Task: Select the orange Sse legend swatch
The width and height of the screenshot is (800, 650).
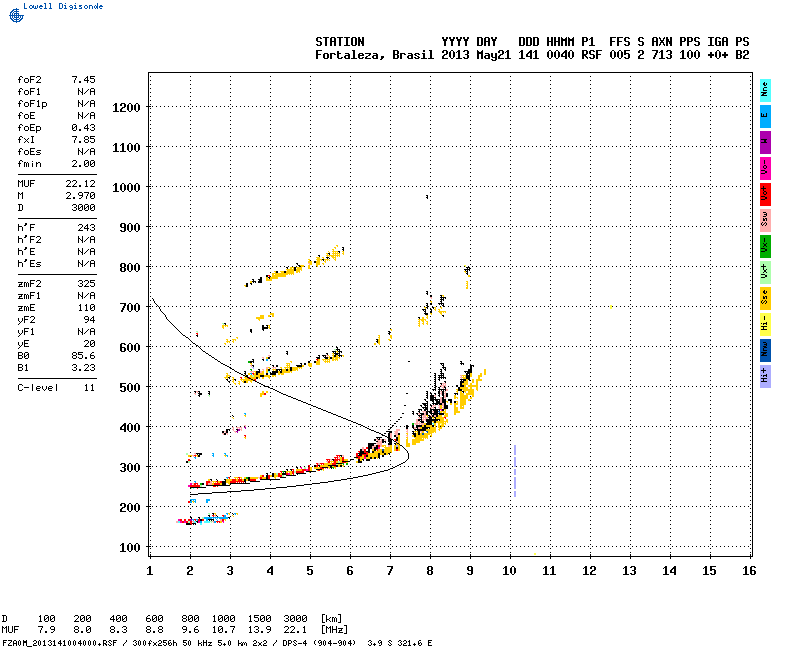Action: pos(765,298)
